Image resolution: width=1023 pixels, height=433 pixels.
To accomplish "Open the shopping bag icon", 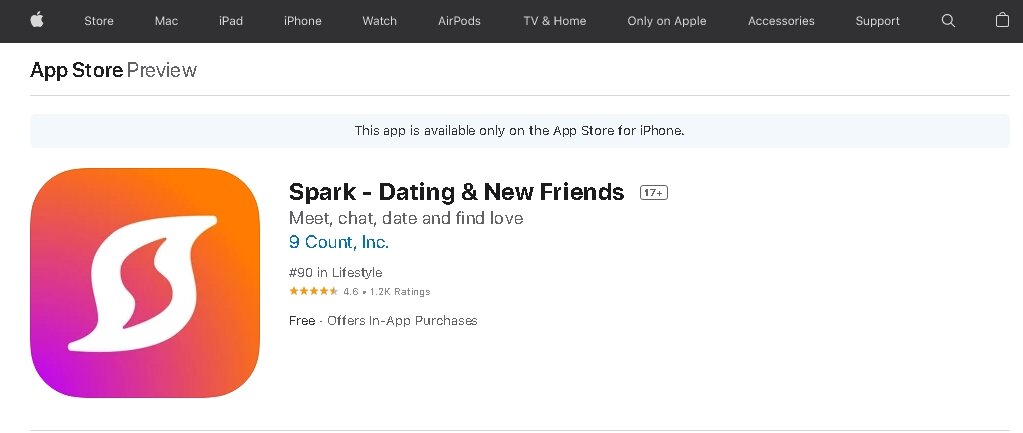I will click(x=1002, y=20).
